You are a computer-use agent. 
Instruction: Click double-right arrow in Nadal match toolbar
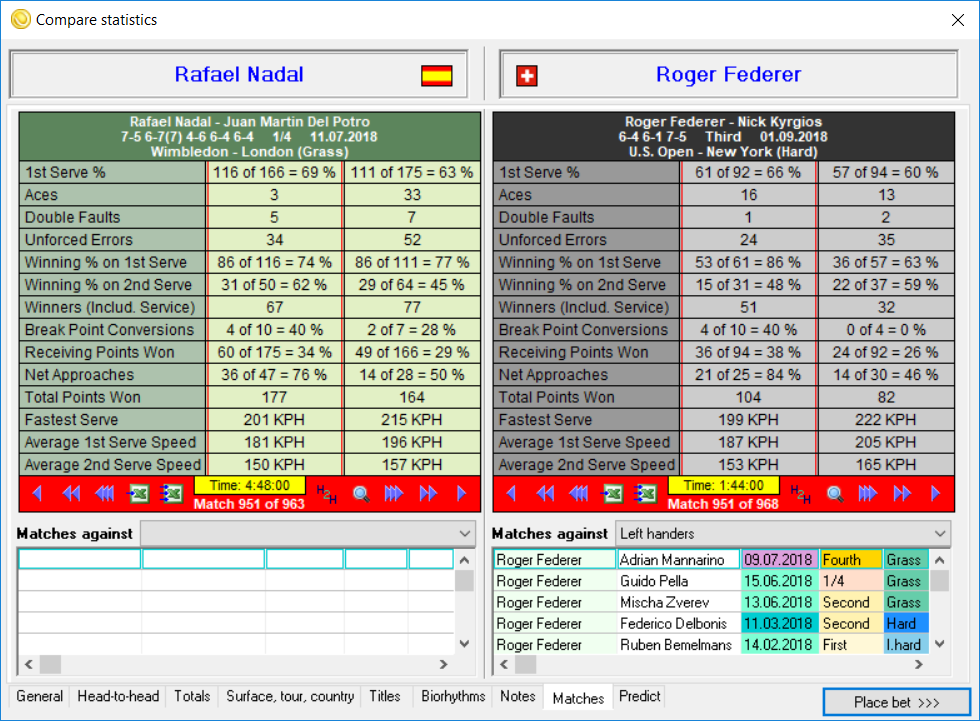(x=428, y=494)
